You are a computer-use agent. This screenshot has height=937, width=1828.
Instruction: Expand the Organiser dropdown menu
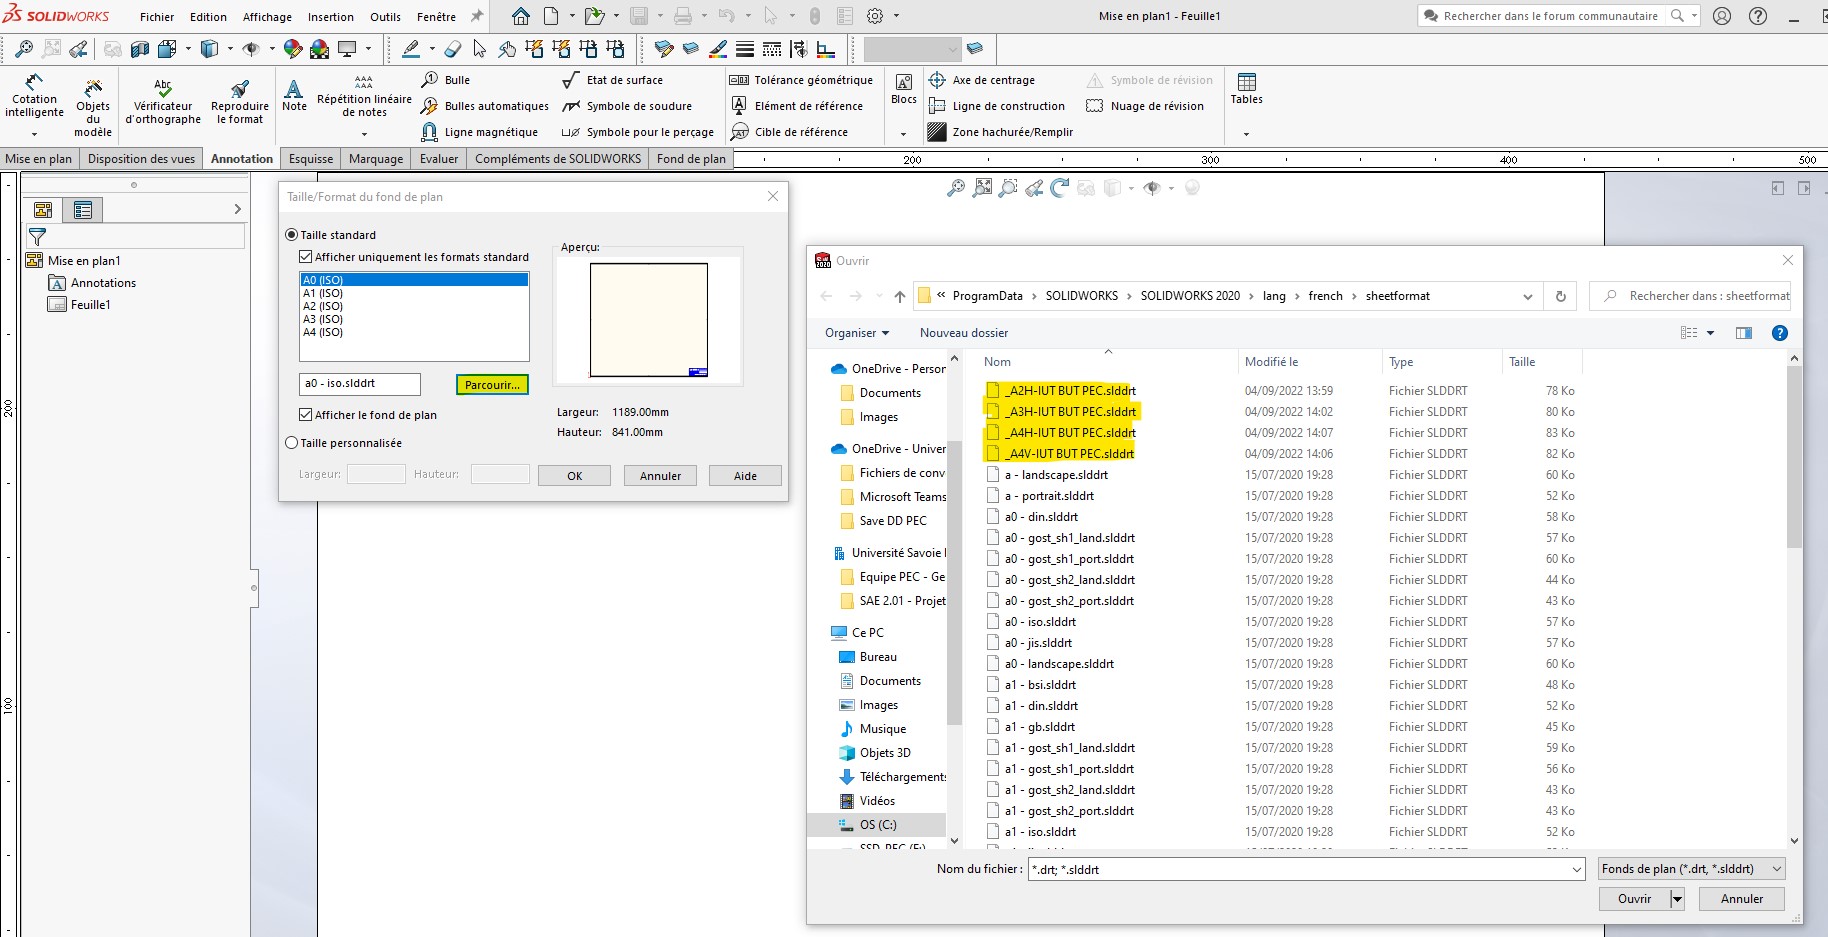tap(856, 333)
